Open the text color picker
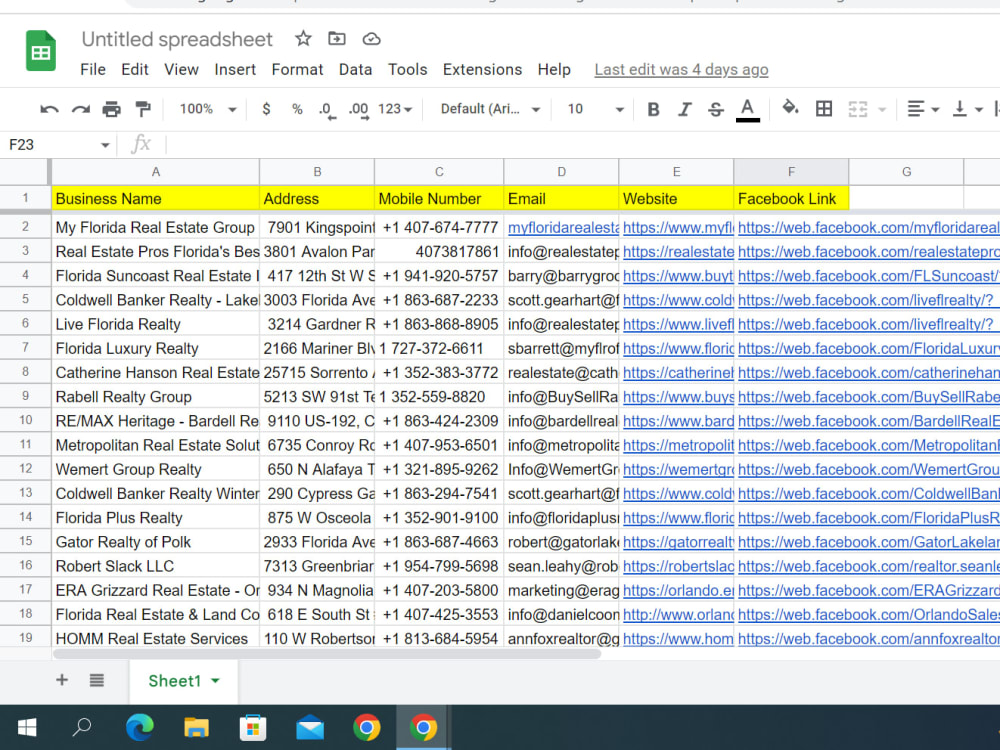Screen dimensions: 1000x750 tap(747, 110)
